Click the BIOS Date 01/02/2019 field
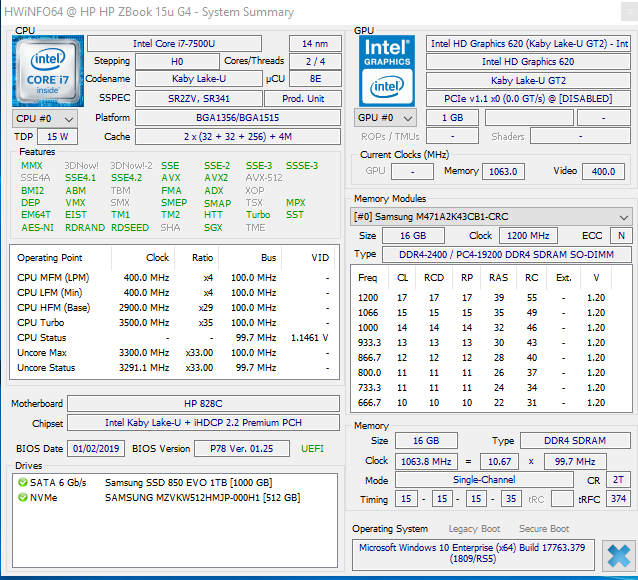Screen dimensions: 638x580 96,449
